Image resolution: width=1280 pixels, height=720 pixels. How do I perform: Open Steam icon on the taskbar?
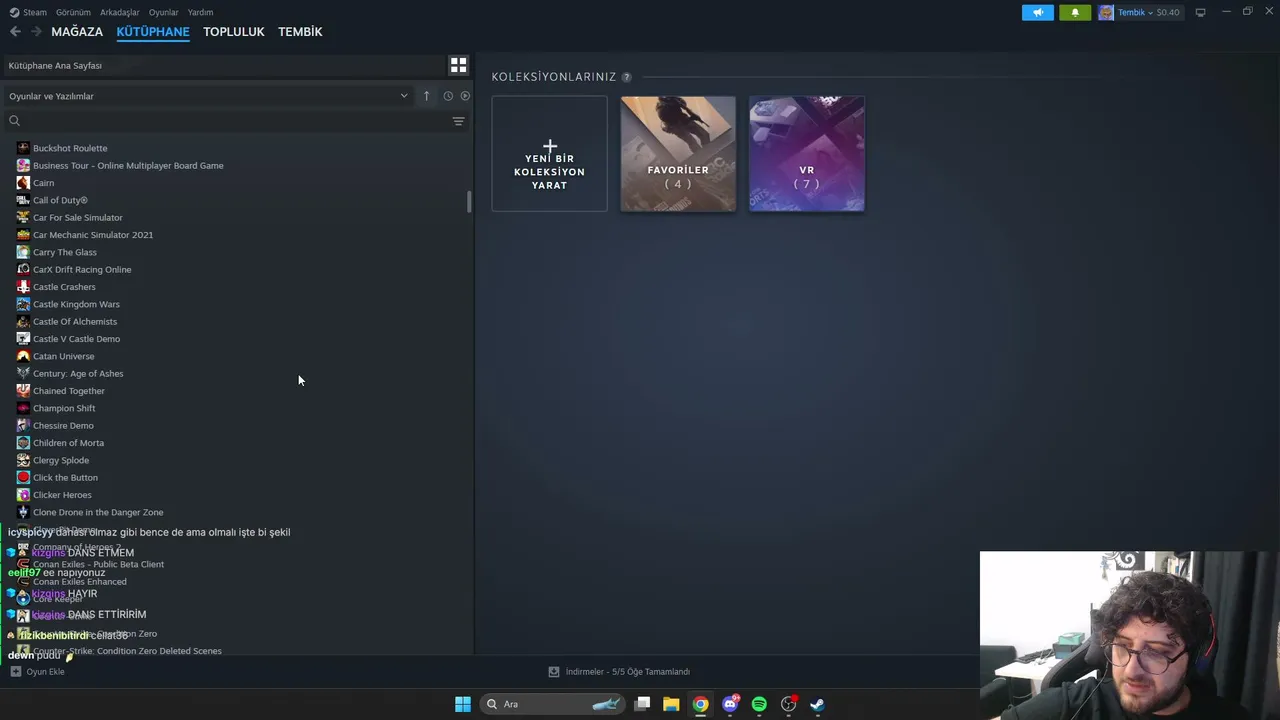tap(817, 704)
